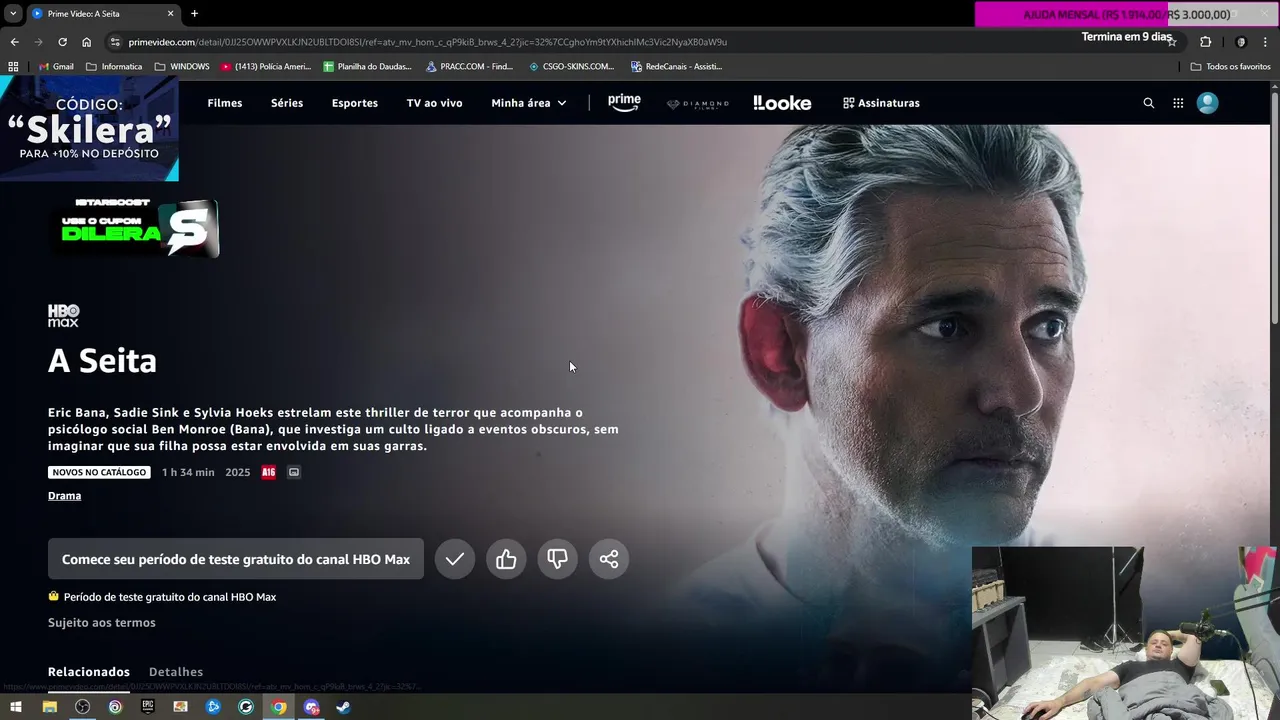
Task: Open Epic Games launcher on taskbar
Action: [148, 707]
